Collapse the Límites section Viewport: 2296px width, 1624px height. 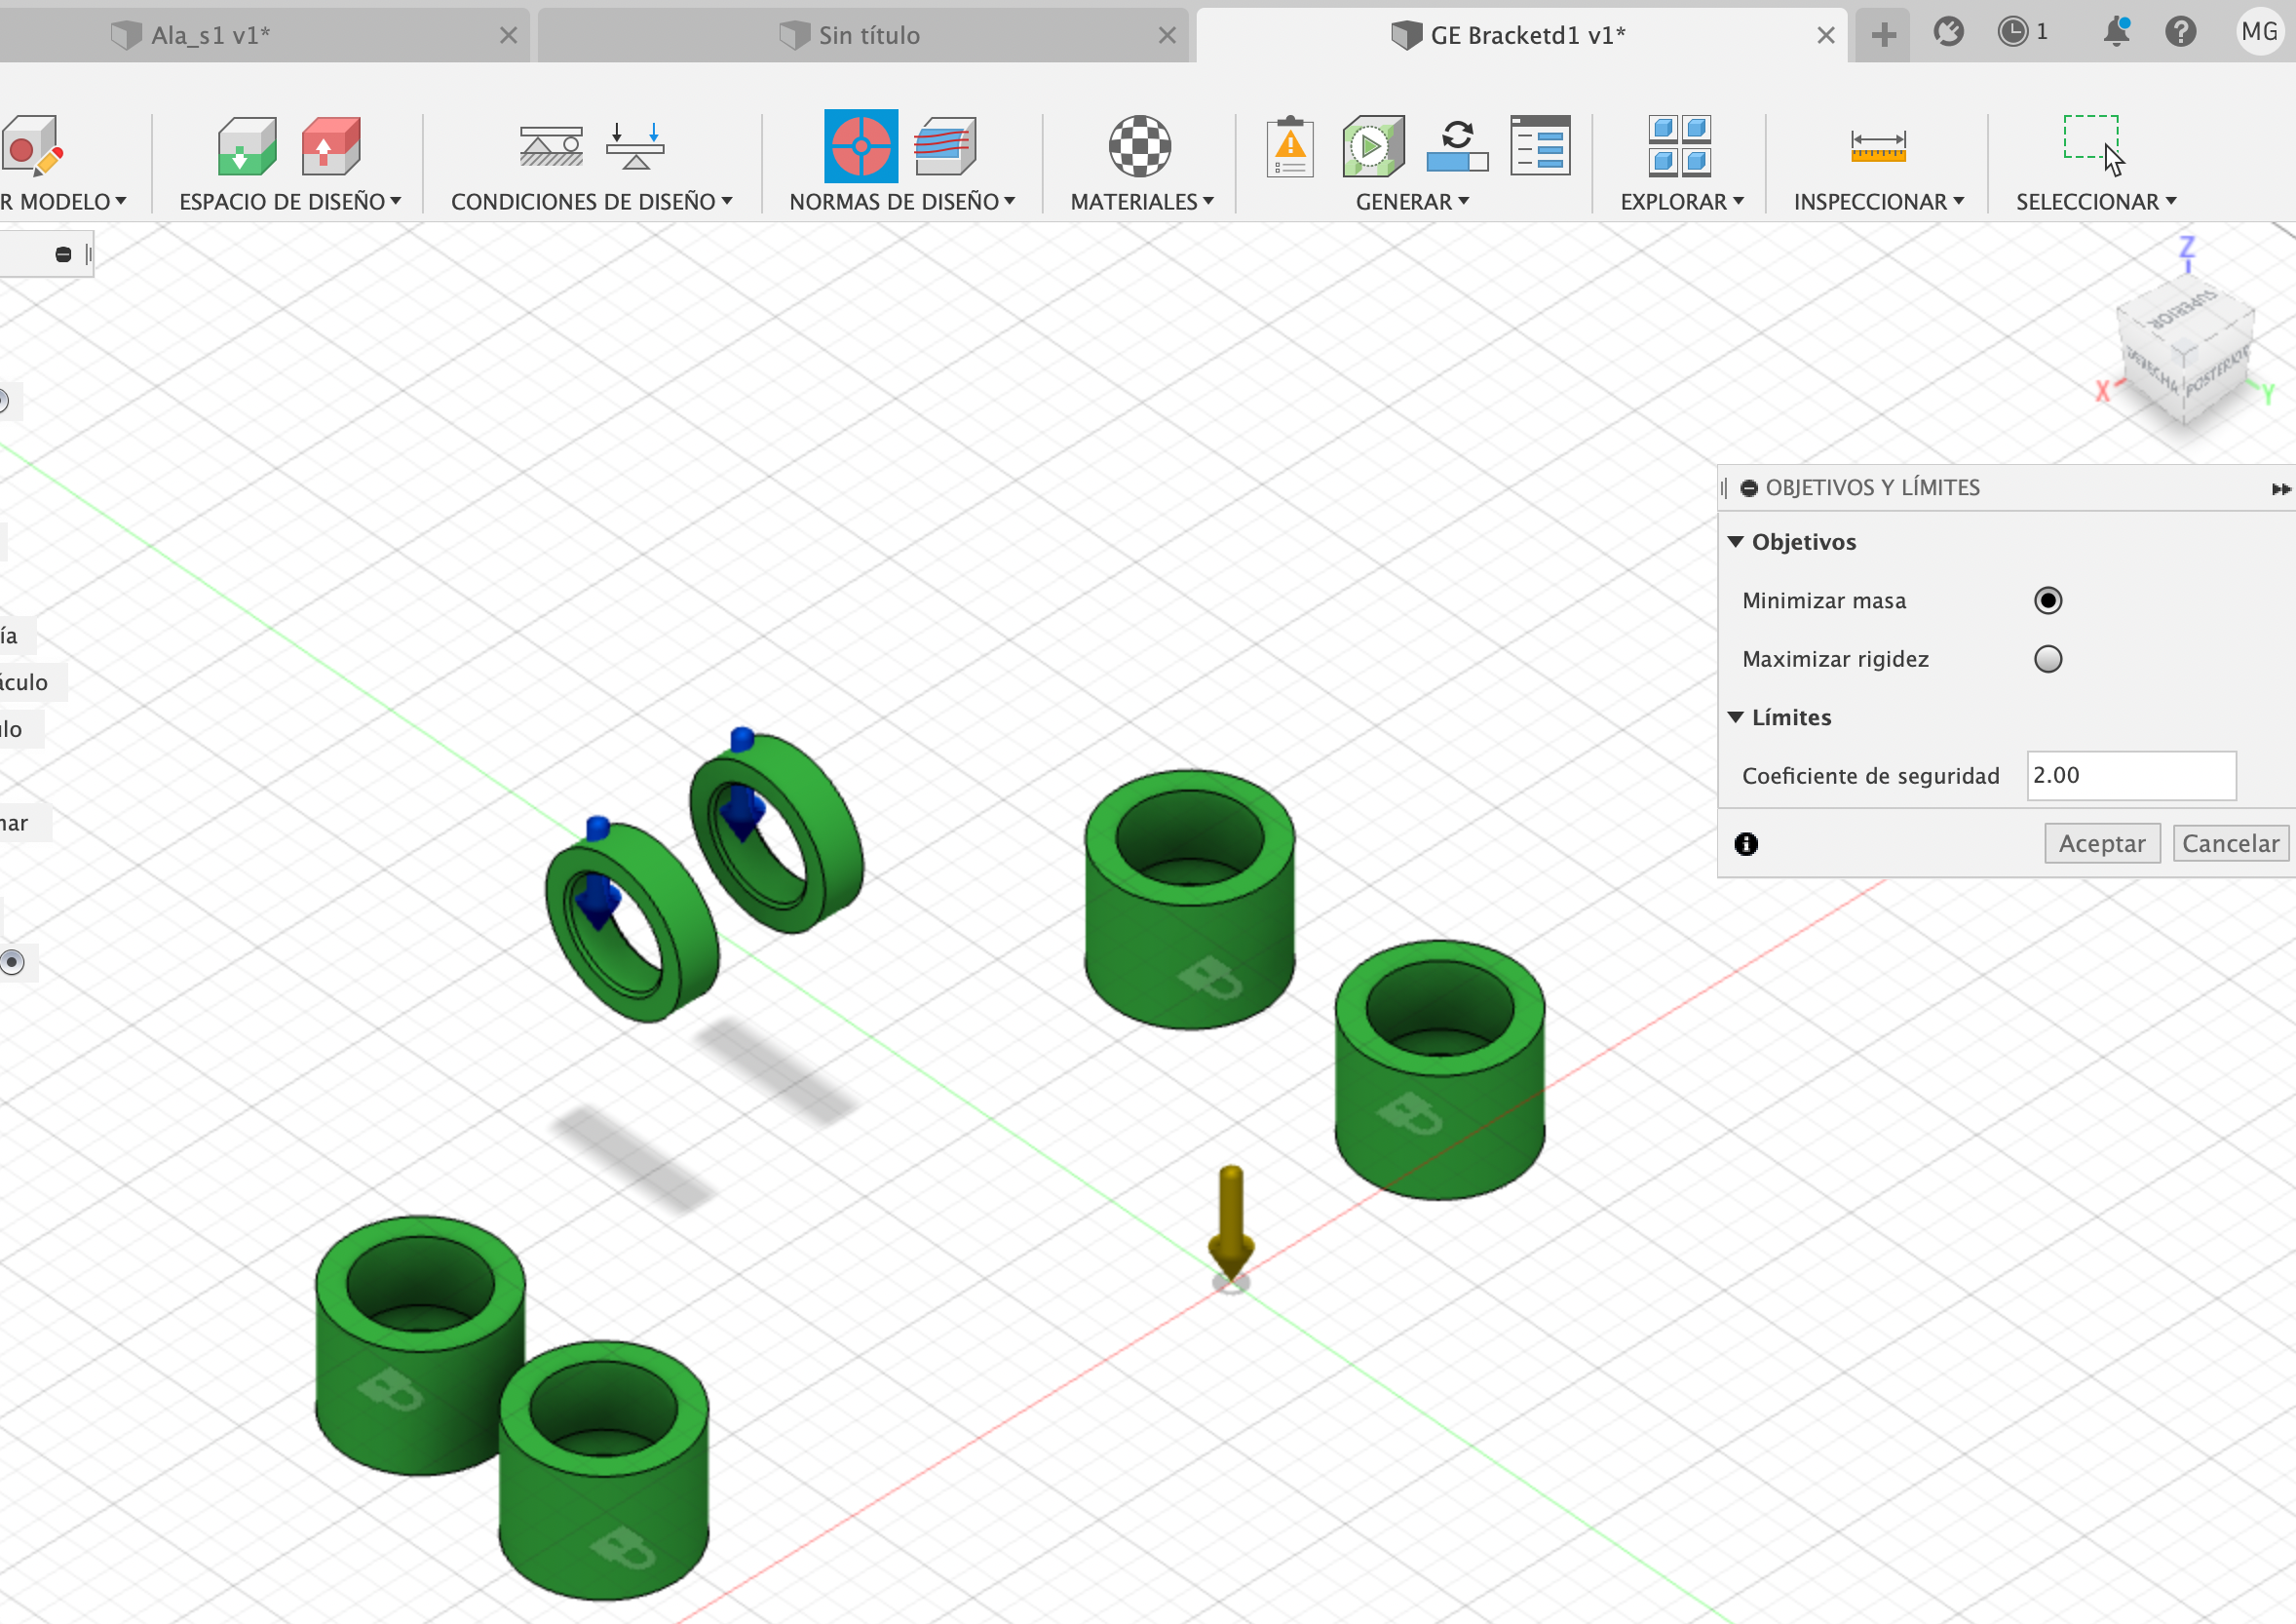pyautogui.click(x=1736, y=717)
